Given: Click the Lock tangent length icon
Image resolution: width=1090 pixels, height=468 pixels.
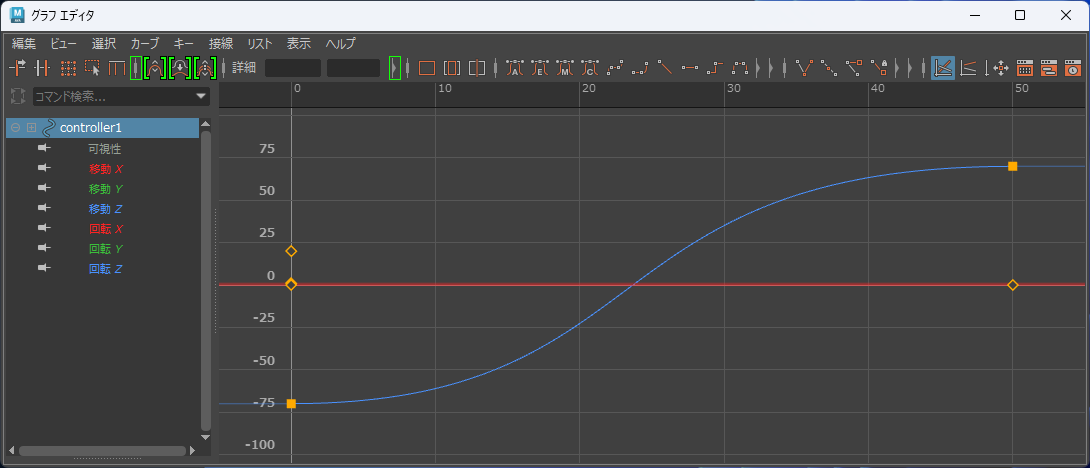Looking at the screenshot, I should pos(879,68).
